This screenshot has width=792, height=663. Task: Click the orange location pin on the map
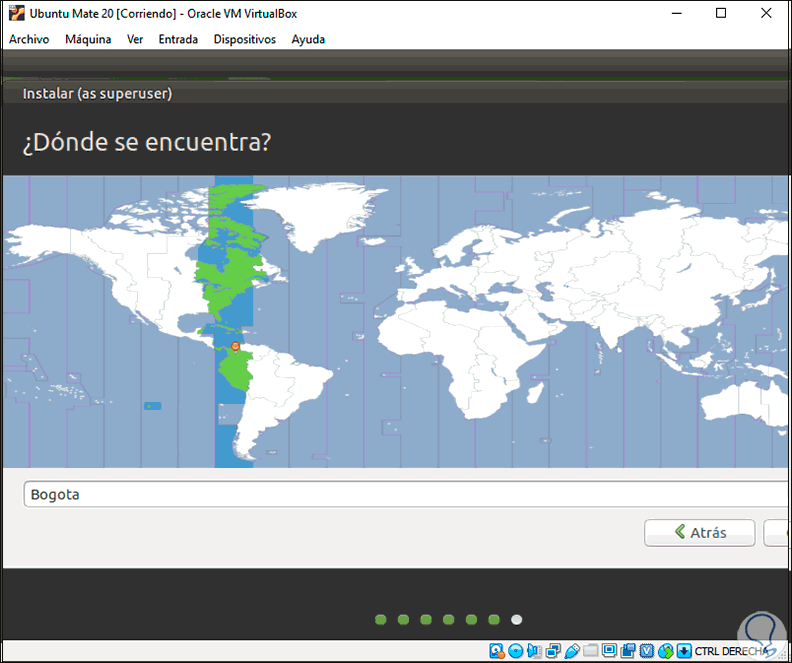click(x=235, y=346)
